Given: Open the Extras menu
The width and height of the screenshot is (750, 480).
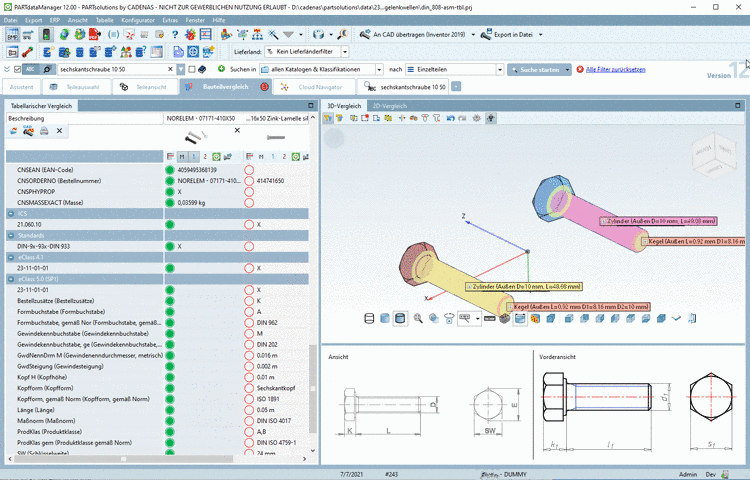Looking at the screenshot, I should (x=170, y=21).
